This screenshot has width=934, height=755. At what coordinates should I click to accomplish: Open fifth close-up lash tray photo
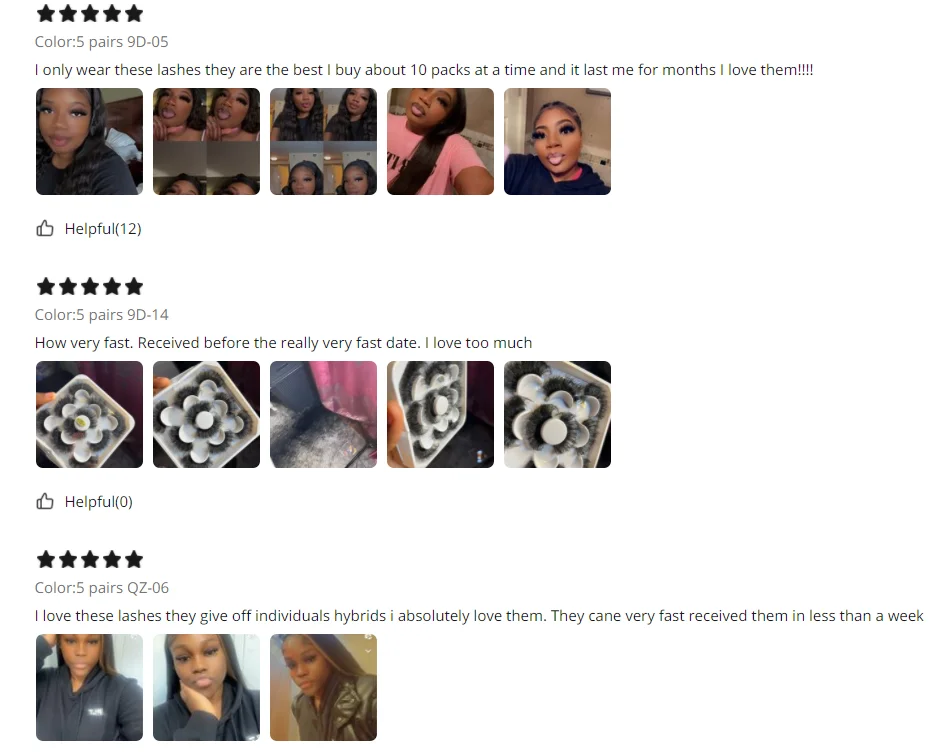coord(557,414)
